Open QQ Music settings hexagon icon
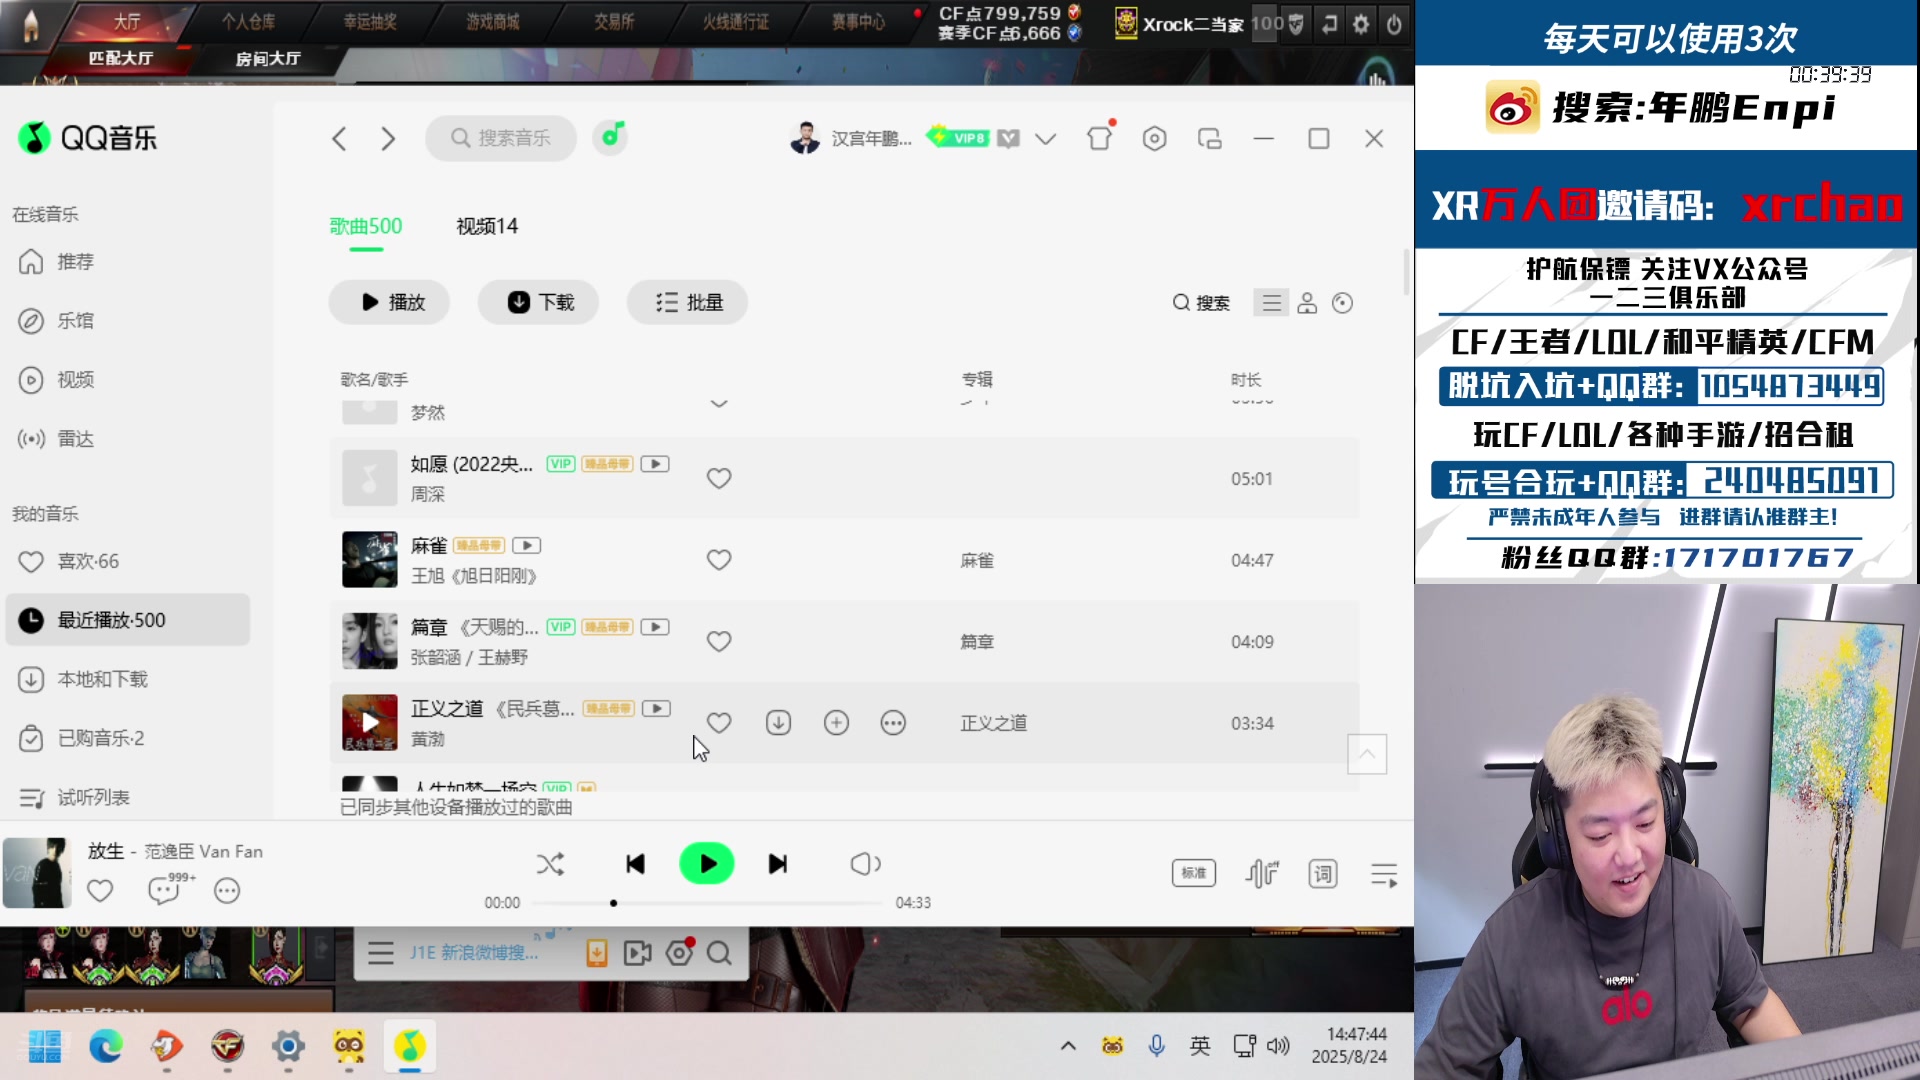This screenshot has height=1080, width=1920. click(1154, 138)
